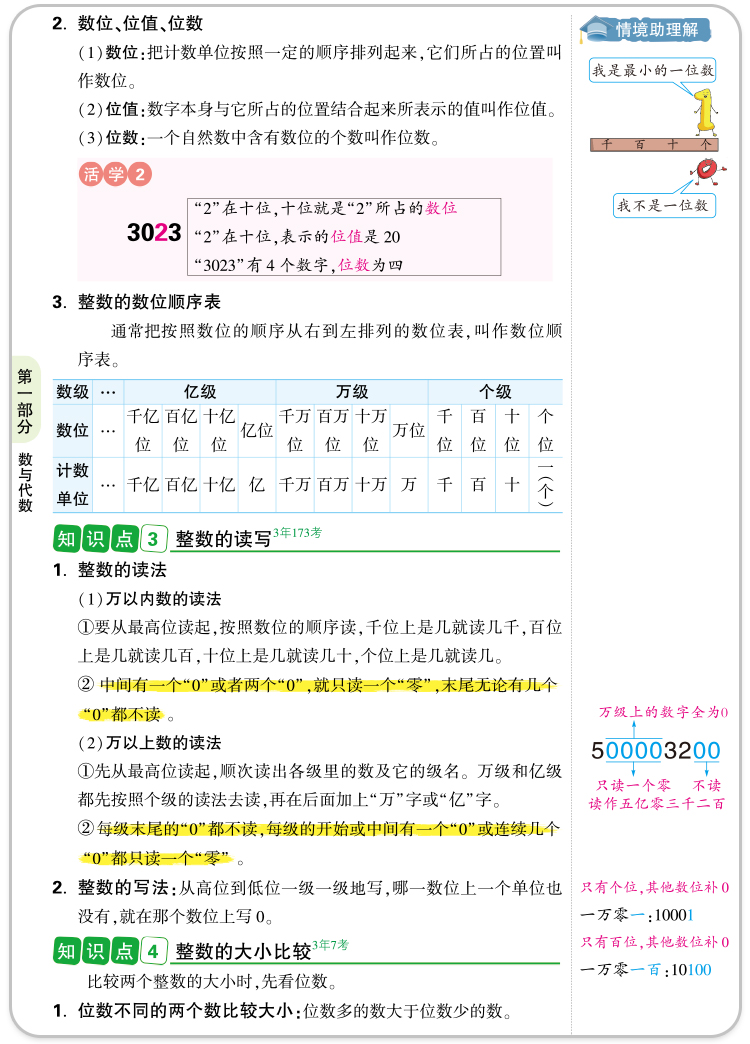Click the 千万位 cell in the 数位 row
The height and width of the screenshot is (1044, 750).
[295, 430]
